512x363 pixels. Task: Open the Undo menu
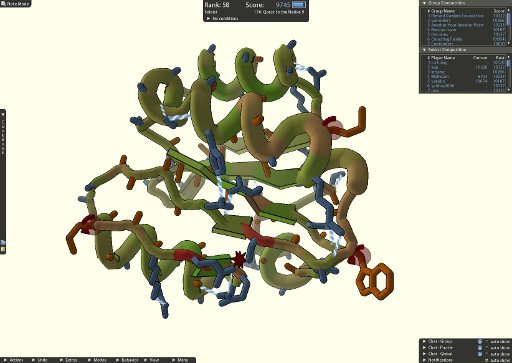[40, 360]
